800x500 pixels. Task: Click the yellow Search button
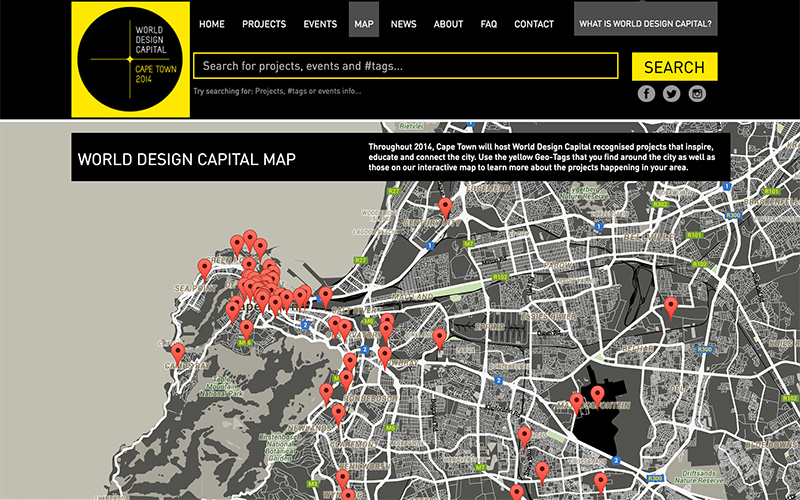(674, 67)
